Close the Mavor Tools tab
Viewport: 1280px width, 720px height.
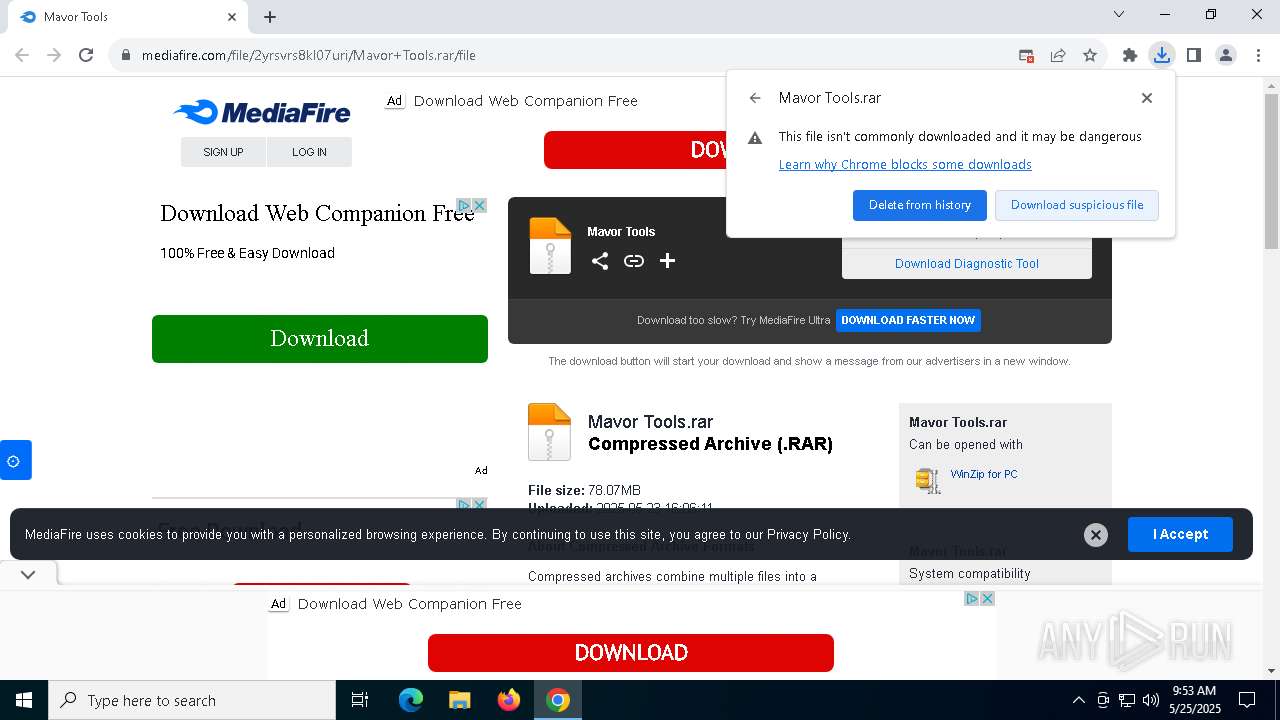232,17
